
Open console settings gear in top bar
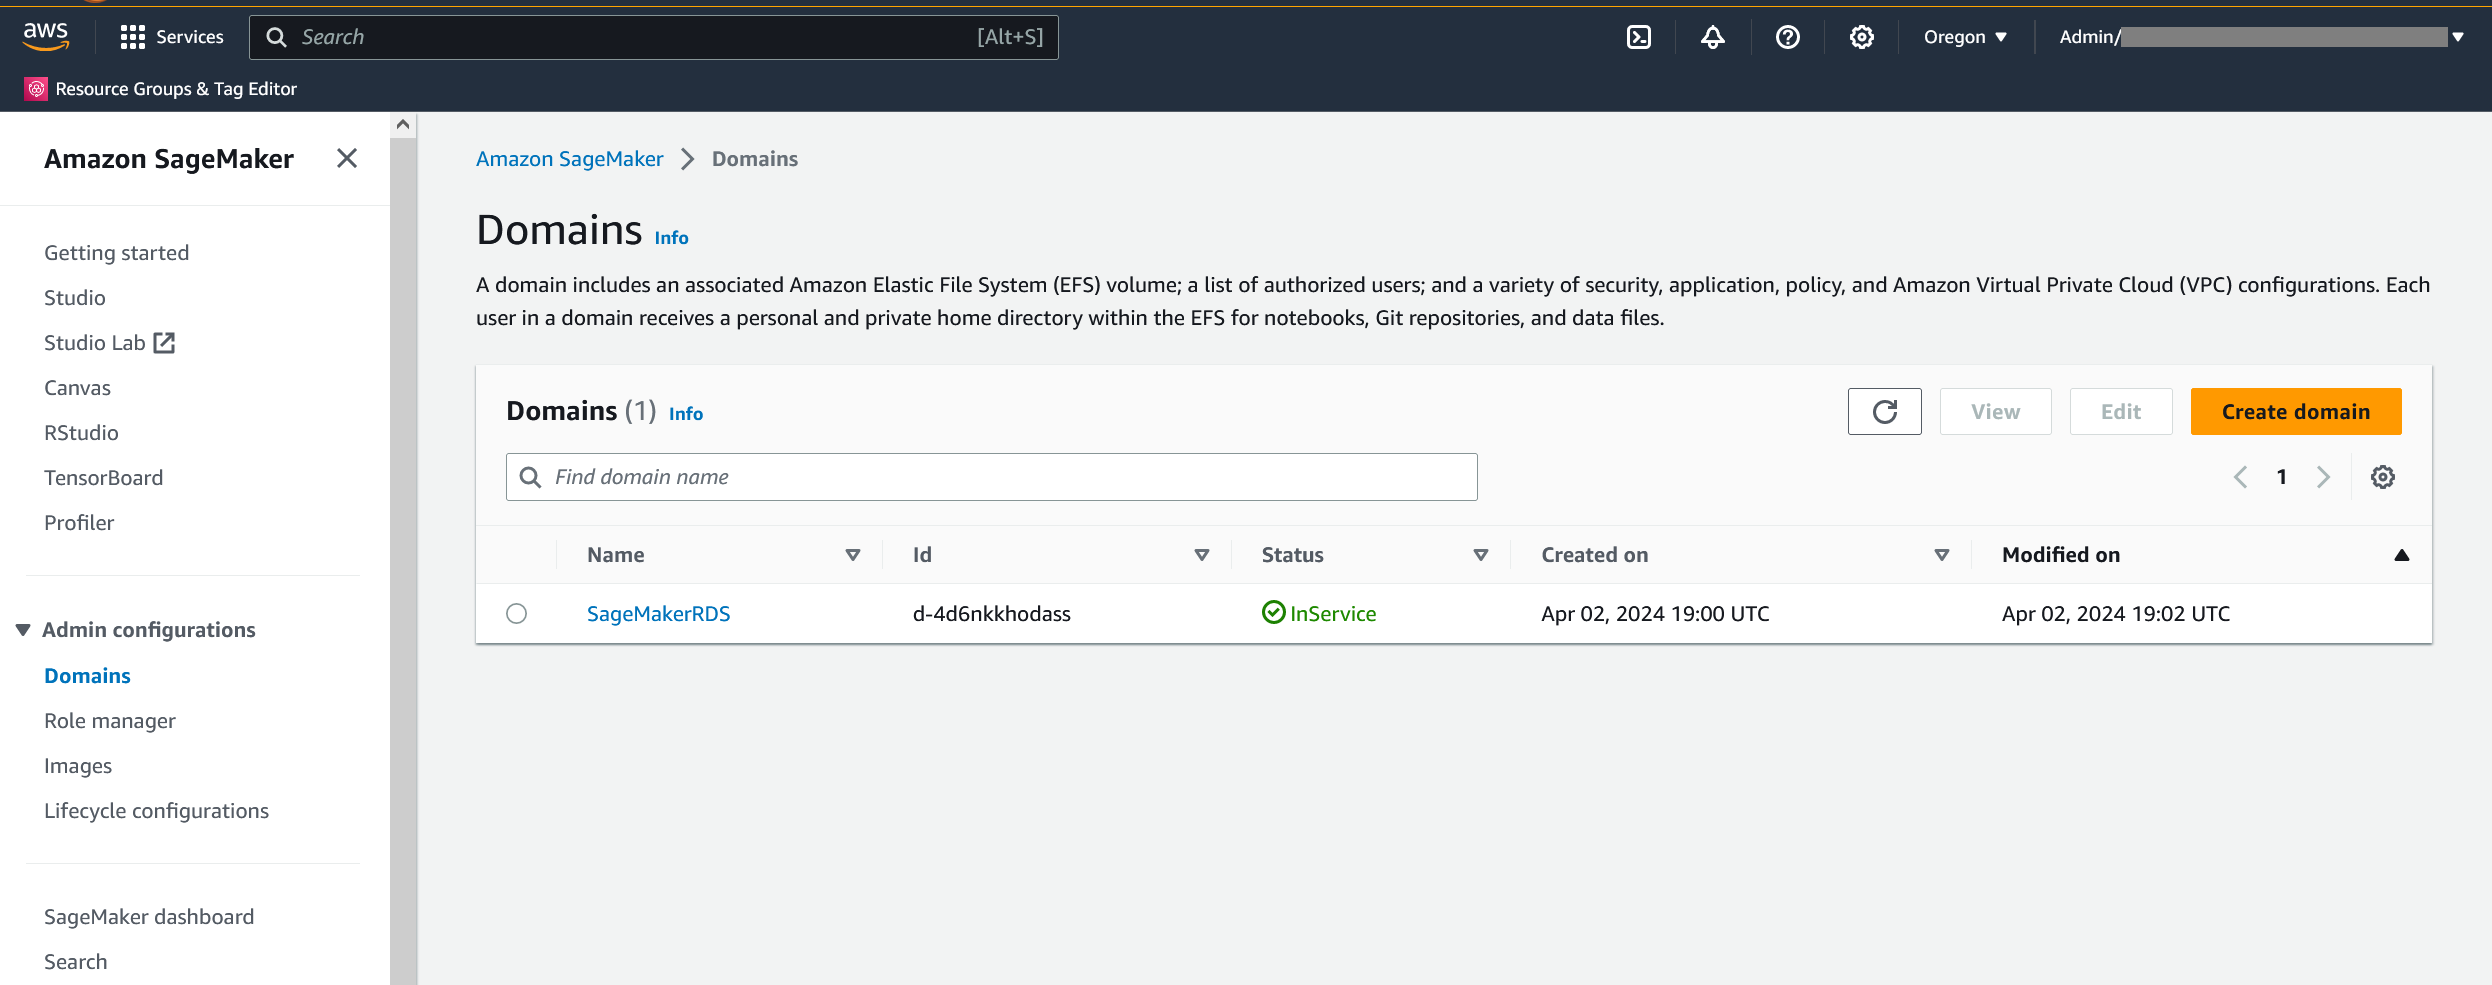pos(1861,37)
